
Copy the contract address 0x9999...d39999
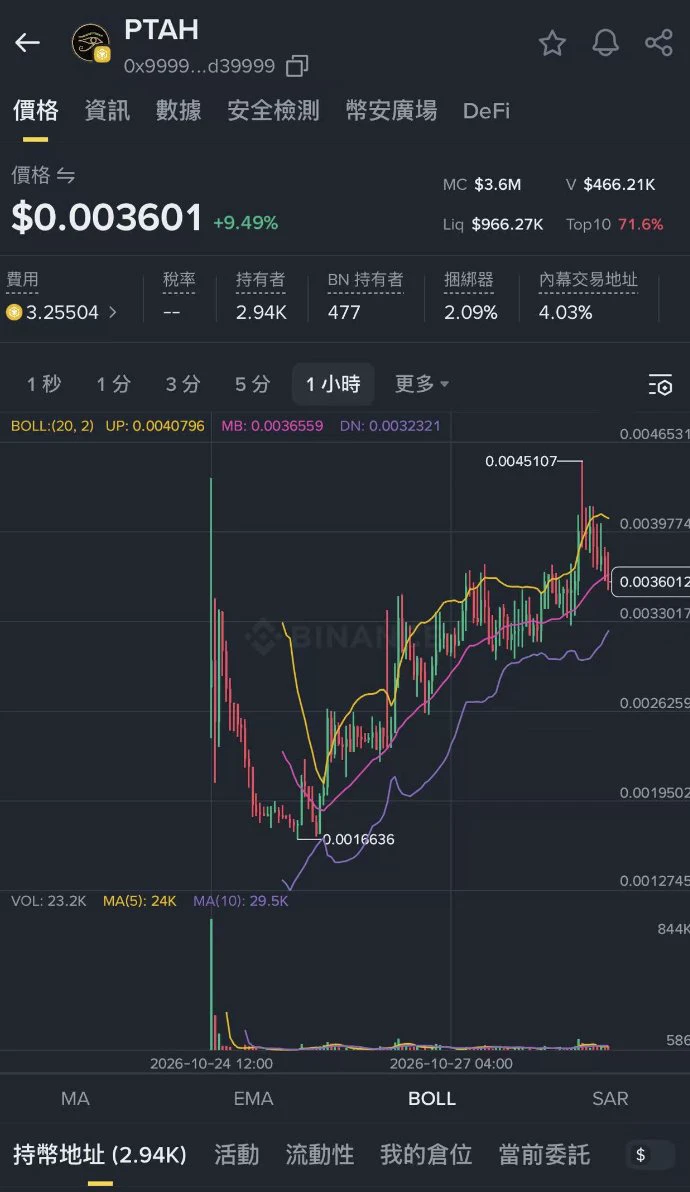(x=297, y=66)
